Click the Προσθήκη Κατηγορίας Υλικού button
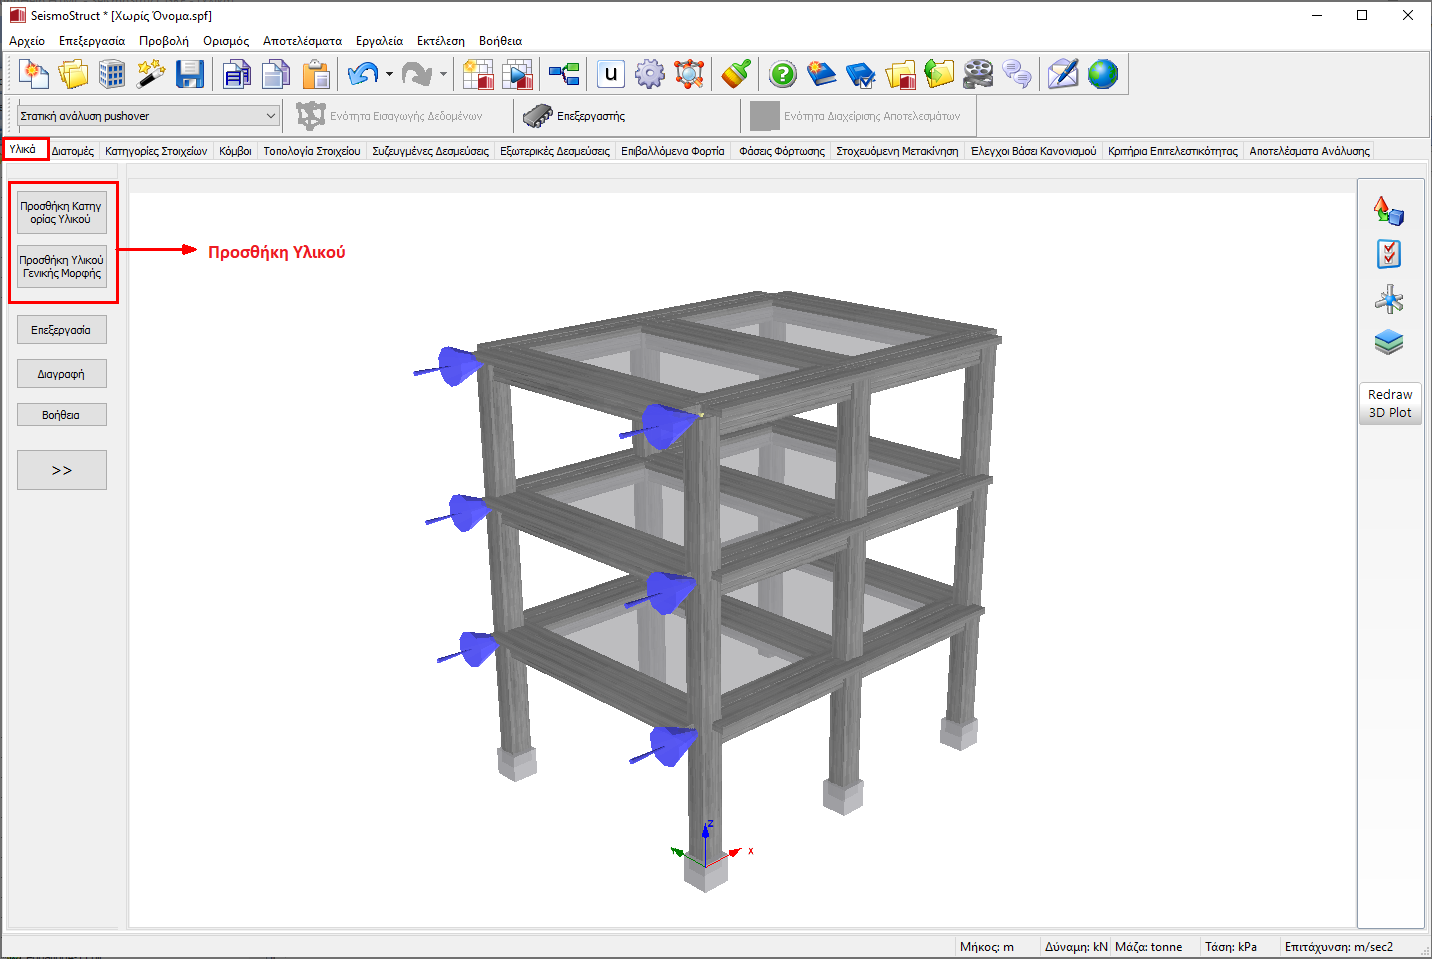This screenshot has height=966, width=1432. click(61, 212)
